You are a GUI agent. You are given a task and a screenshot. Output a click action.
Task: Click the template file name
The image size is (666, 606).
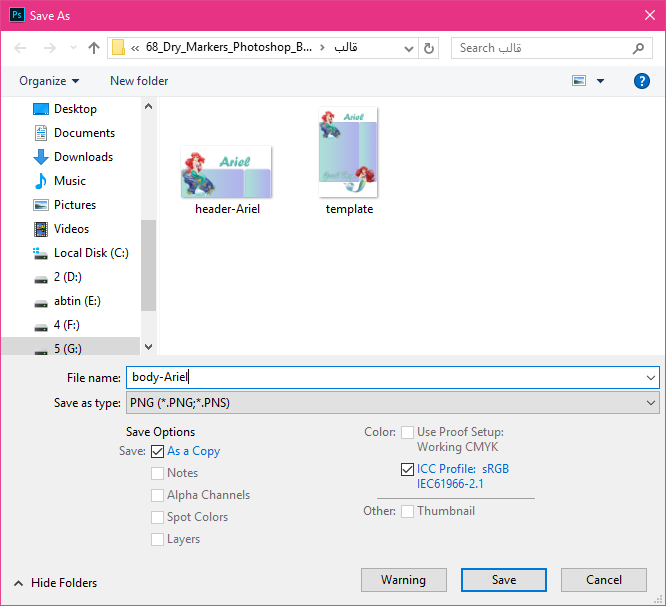[x=349, y=209]
